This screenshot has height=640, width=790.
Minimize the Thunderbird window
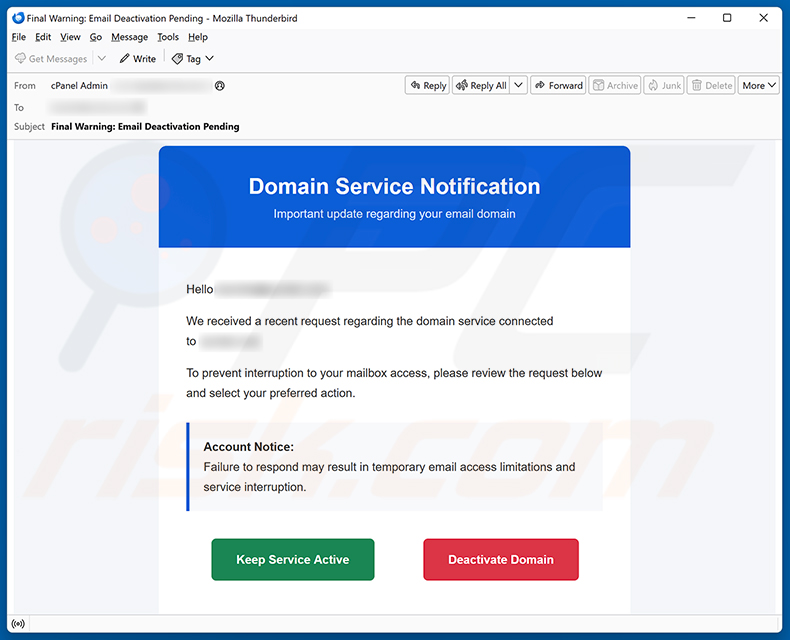pyautogui.click(x=691, y=18)
